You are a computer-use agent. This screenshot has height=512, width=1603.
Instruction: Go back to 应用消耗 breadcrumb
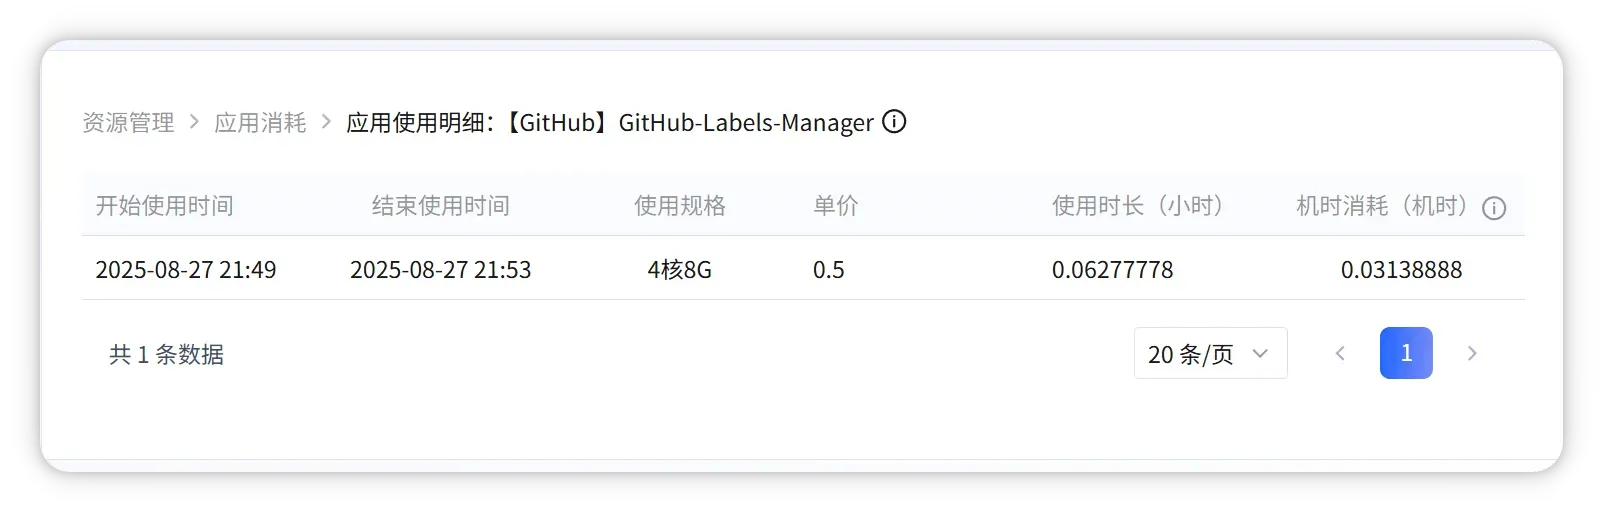[x=260, y=123]
